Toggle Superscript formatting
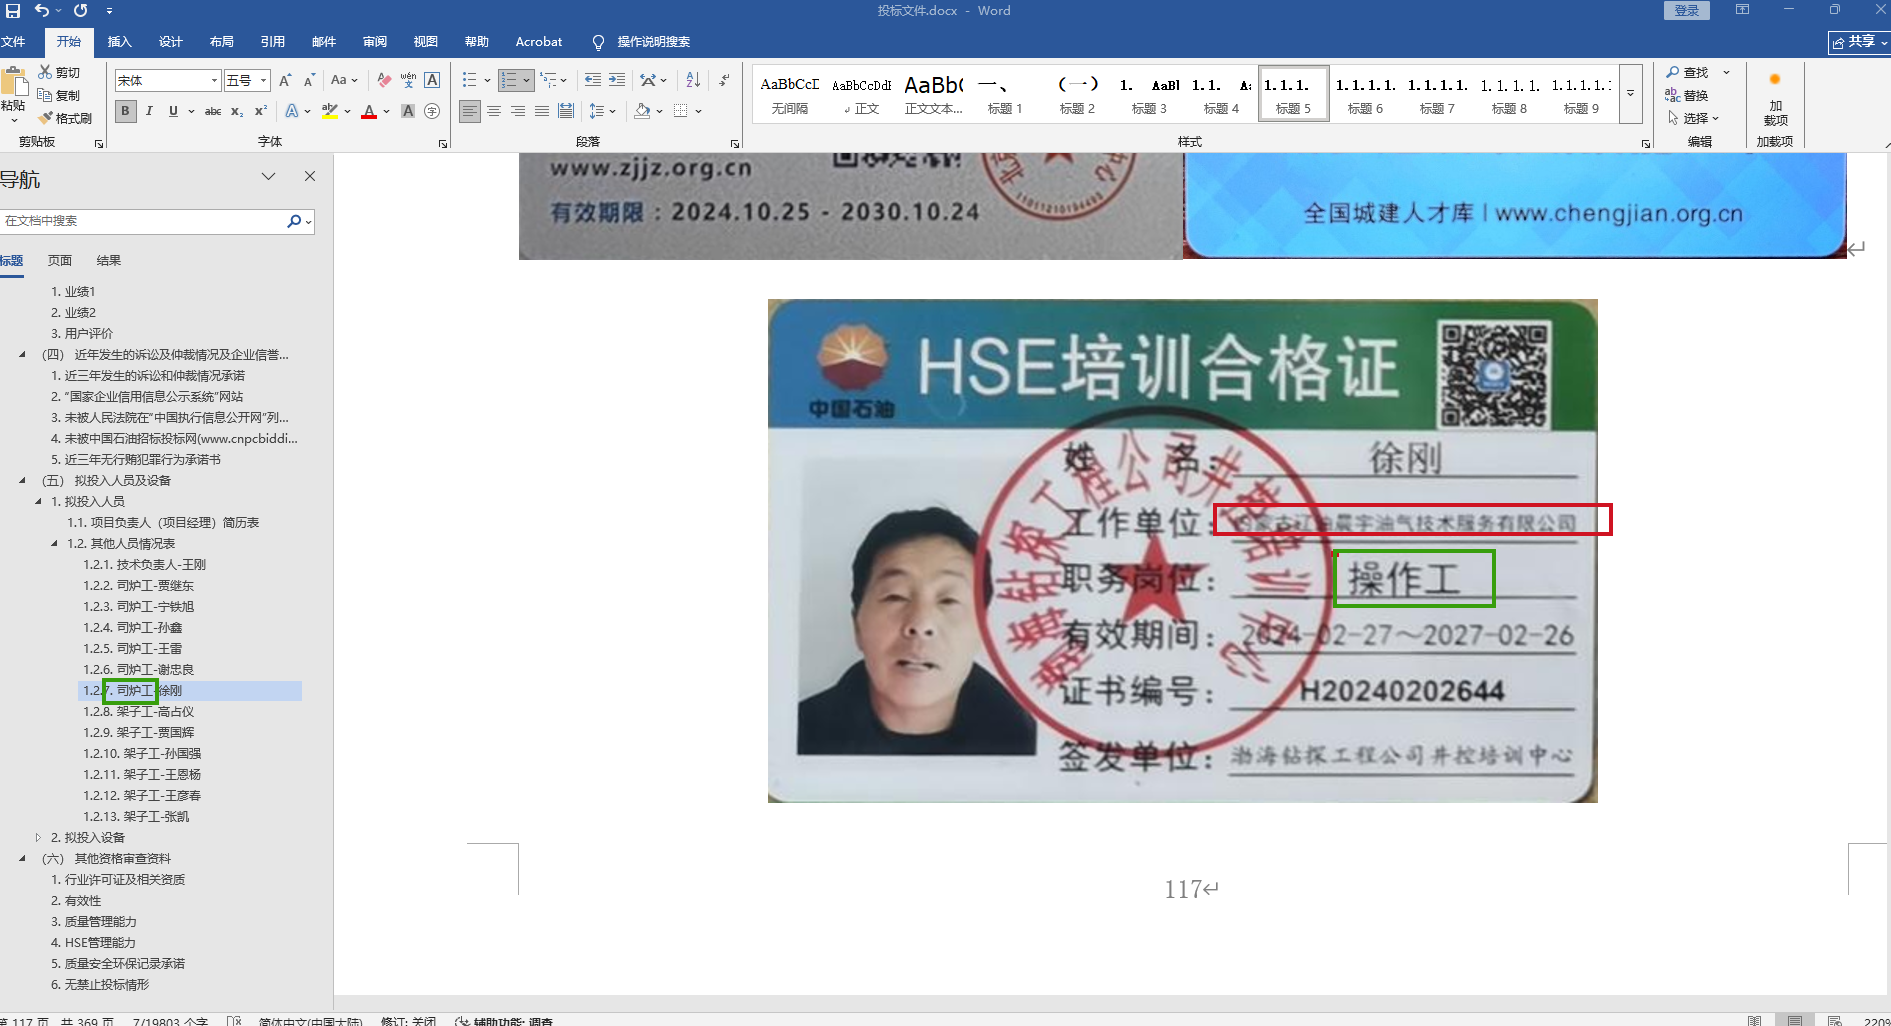 coord(261,111)
